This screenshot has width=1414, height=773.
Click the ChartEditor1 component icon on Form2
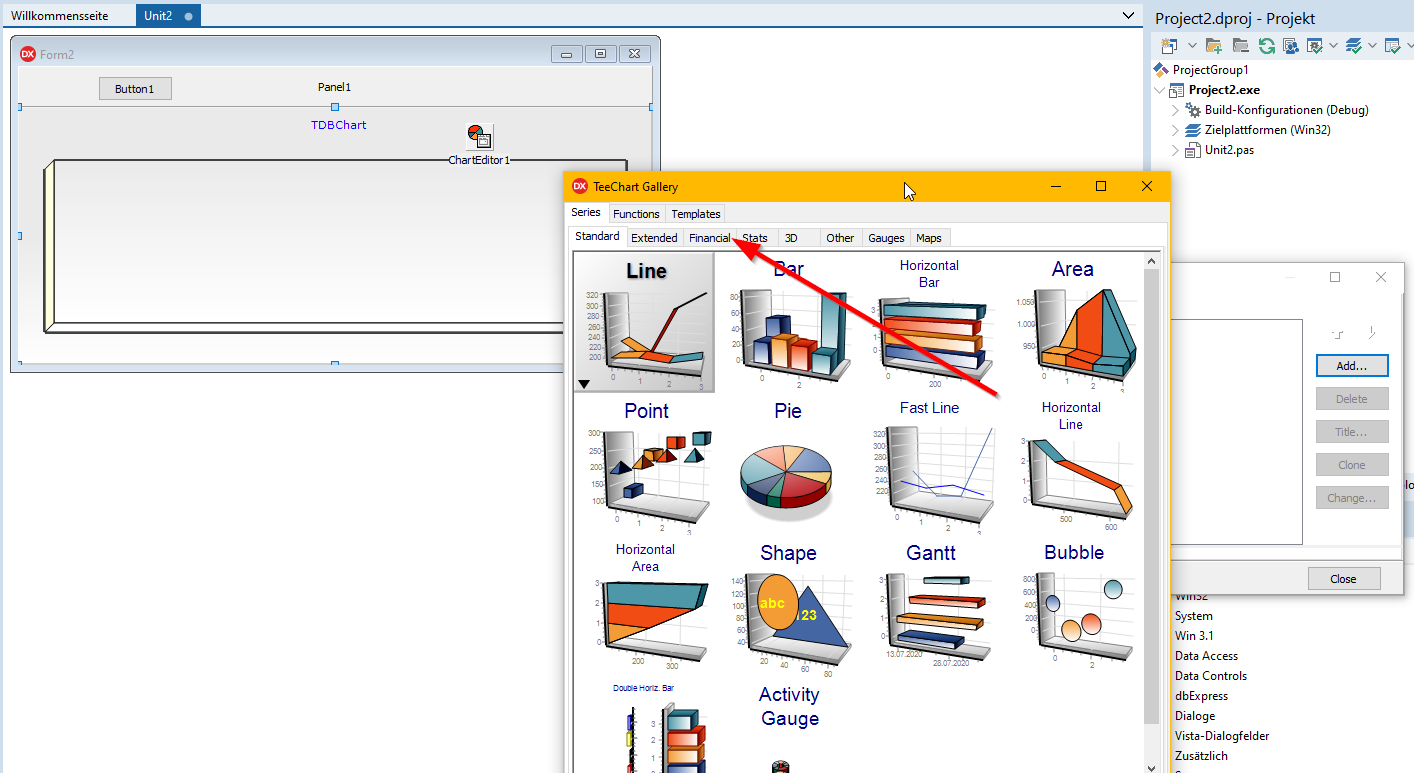coord(479,137)
